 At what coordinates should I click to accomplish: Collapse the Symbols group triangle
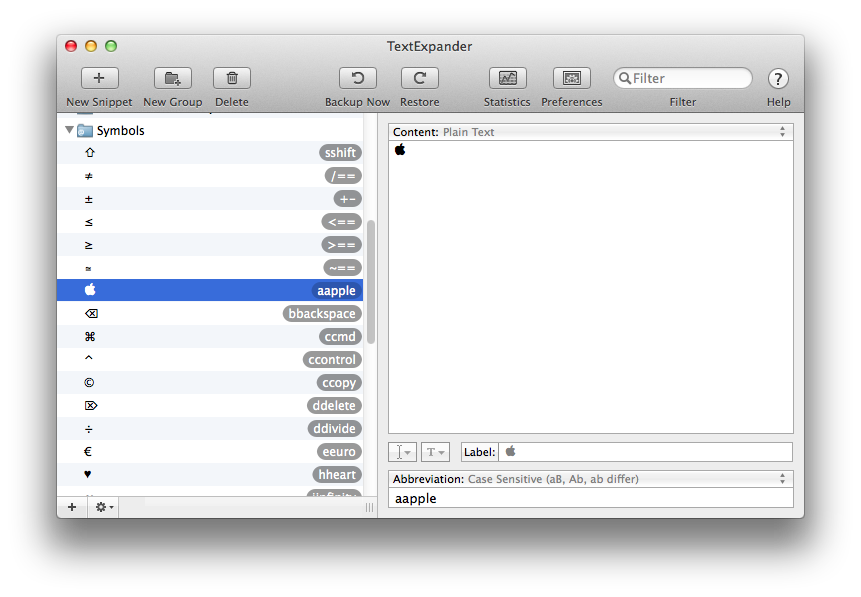pos(69,130)
